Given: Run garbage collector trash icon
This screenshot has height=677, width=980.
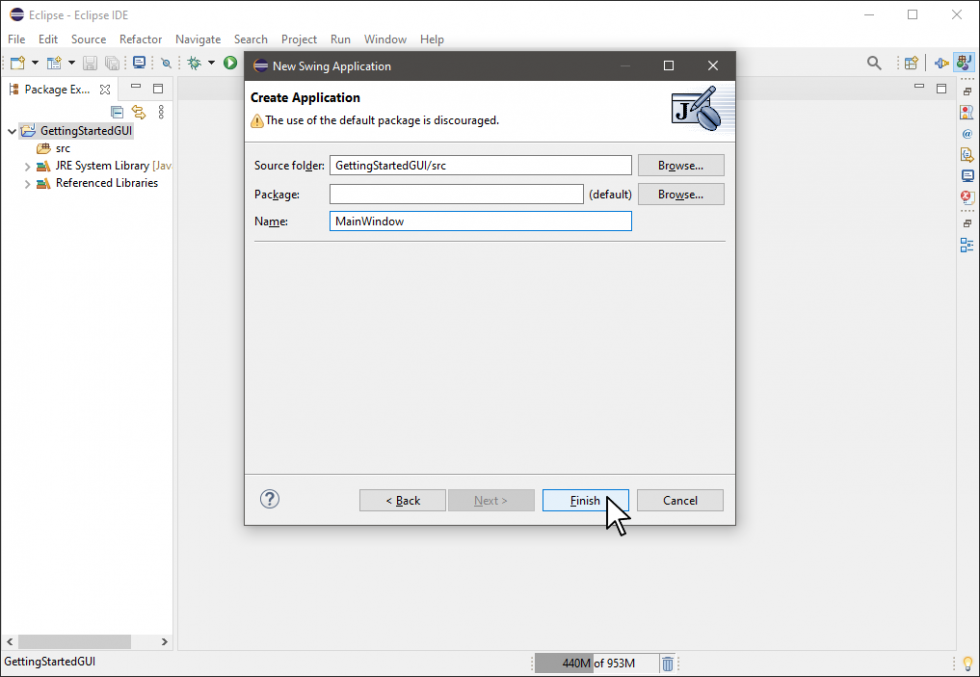Looking at the screenshot, I should [668, 663].
